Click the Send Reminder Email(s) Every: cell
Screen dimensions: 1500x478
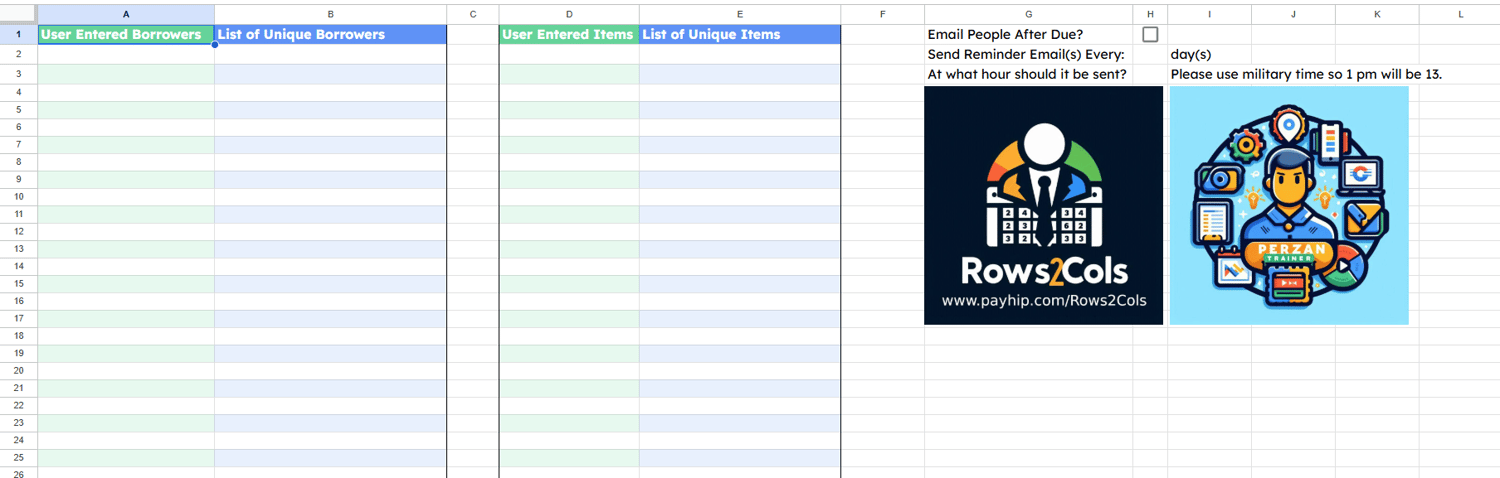(x=1026, y=54)
